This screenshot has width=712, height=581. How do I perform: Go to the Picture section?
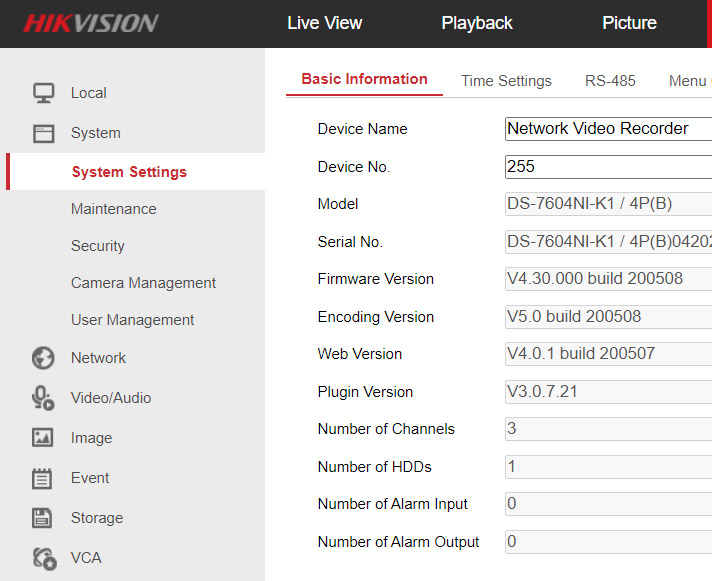pos(629,23)
